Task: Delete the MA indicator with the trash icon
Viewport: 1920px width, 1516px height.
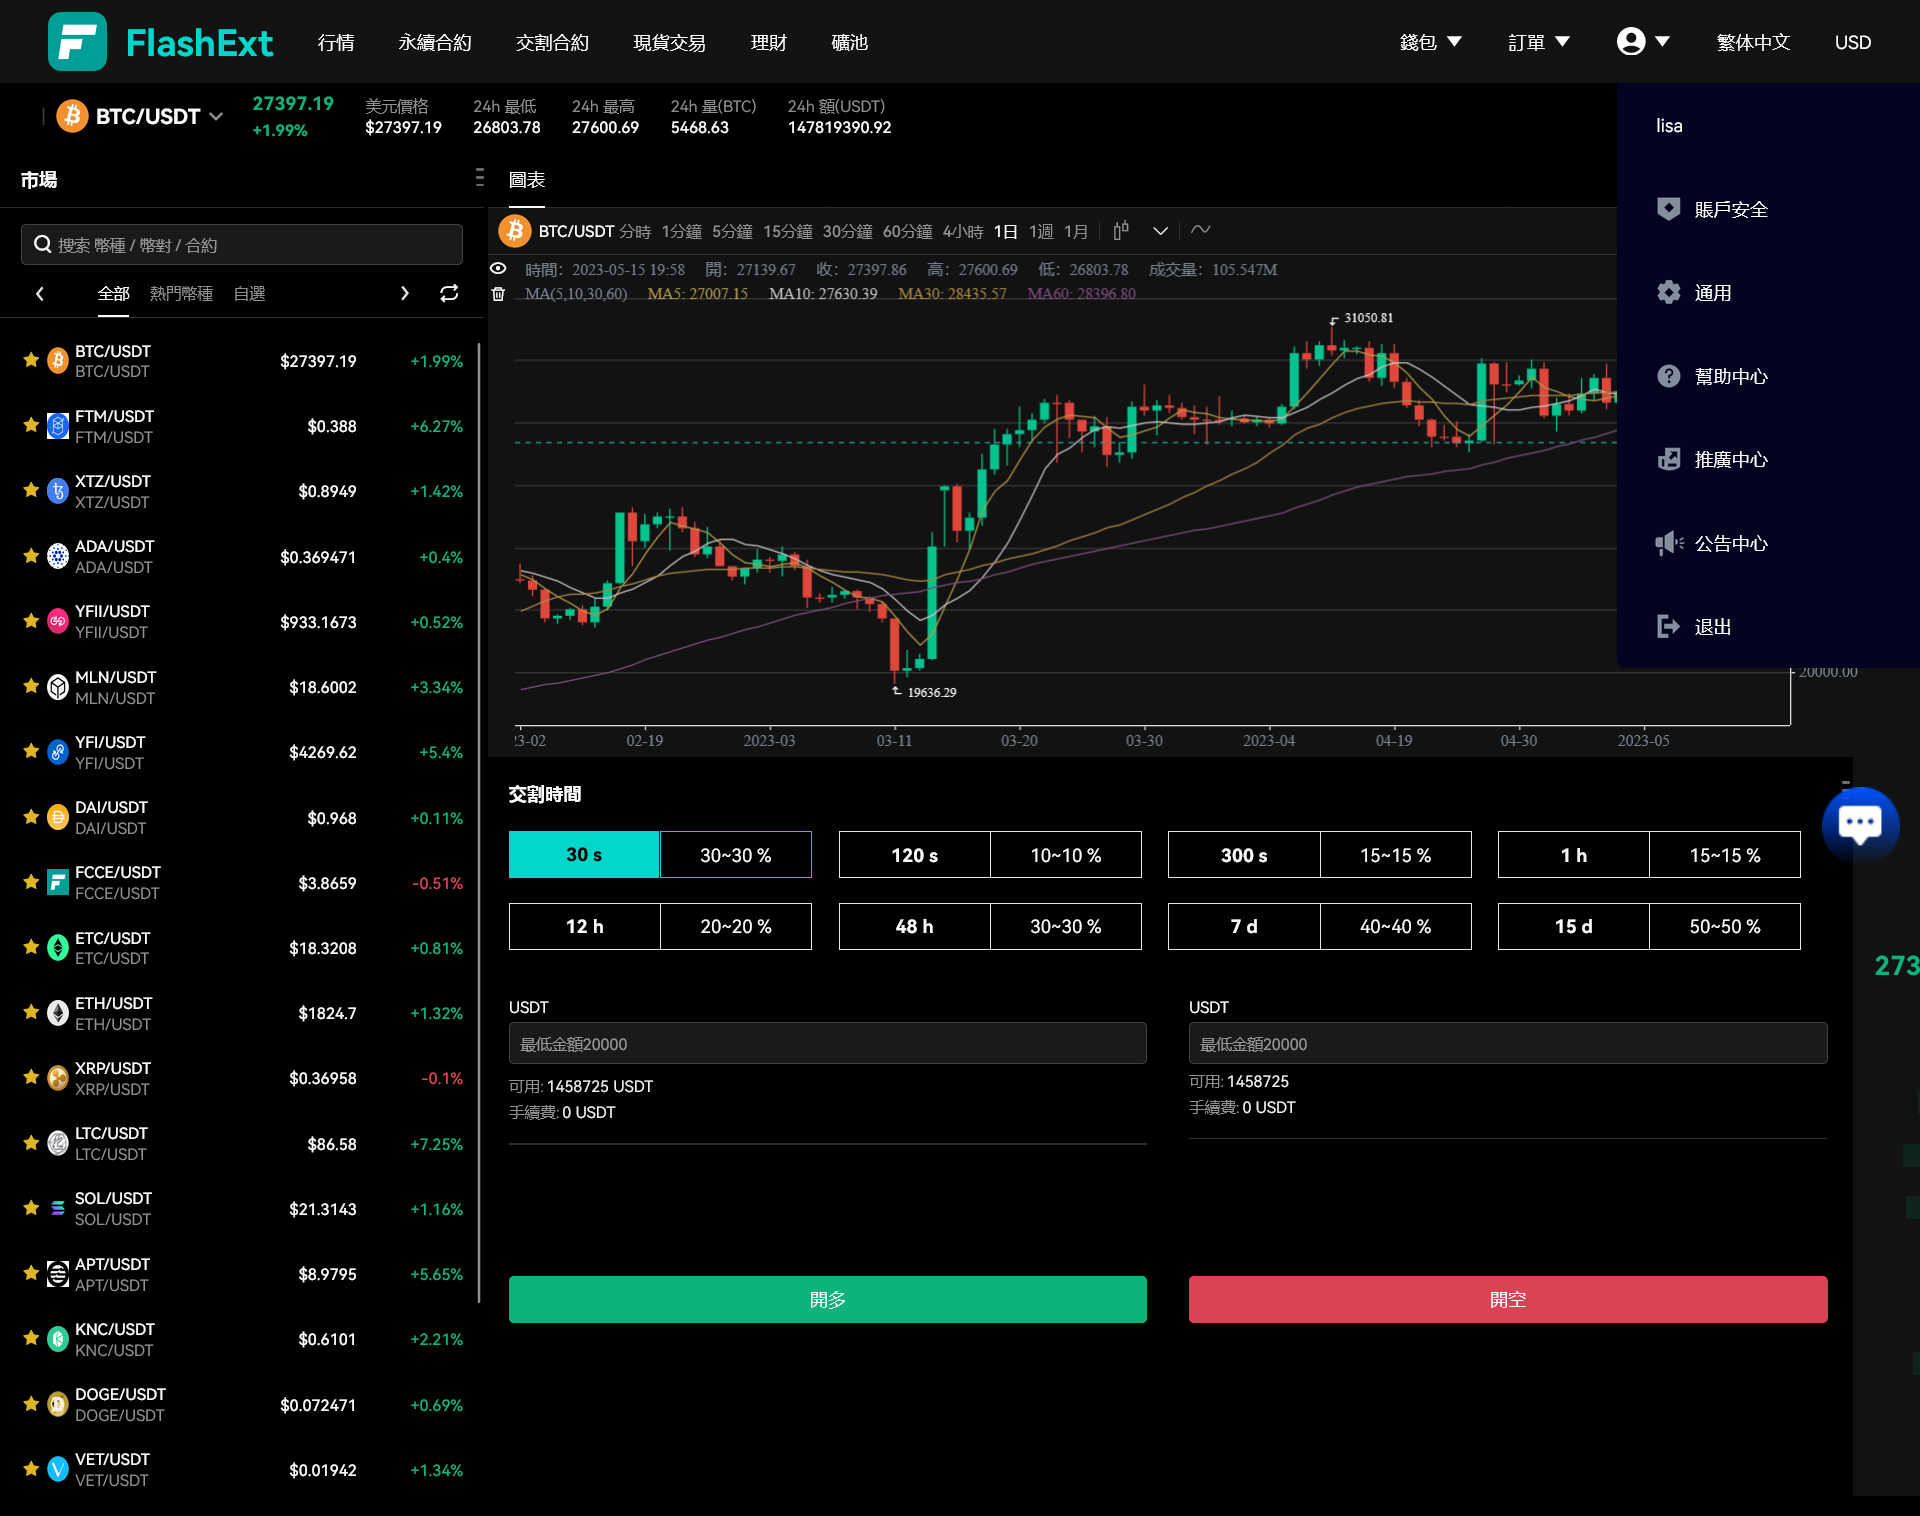Action: (498, 294)
